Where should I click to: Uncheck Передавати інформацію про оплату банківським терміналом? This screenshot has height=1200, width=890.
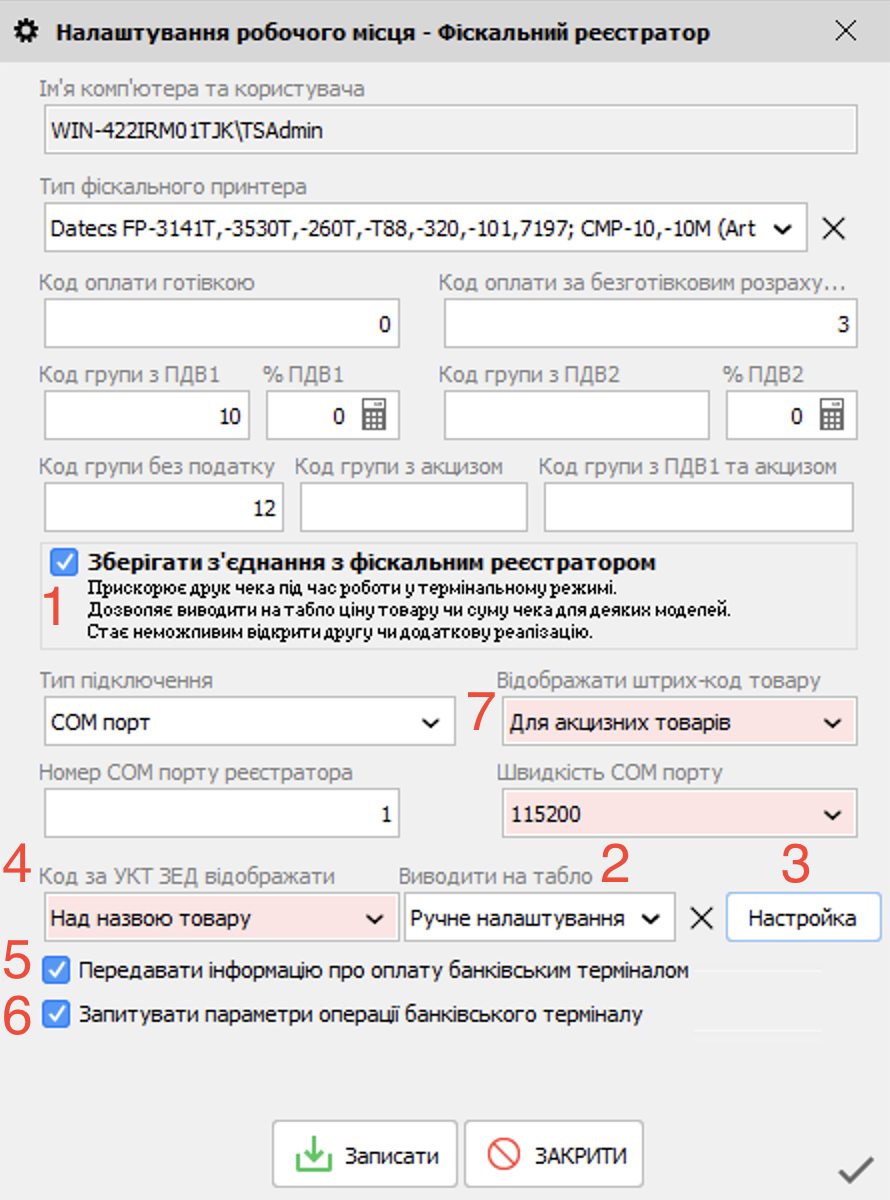[58, 969]
